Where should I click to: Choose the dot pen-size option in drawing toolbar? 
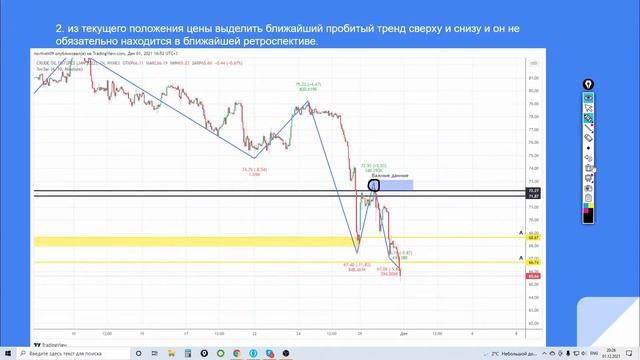point(588,148)
